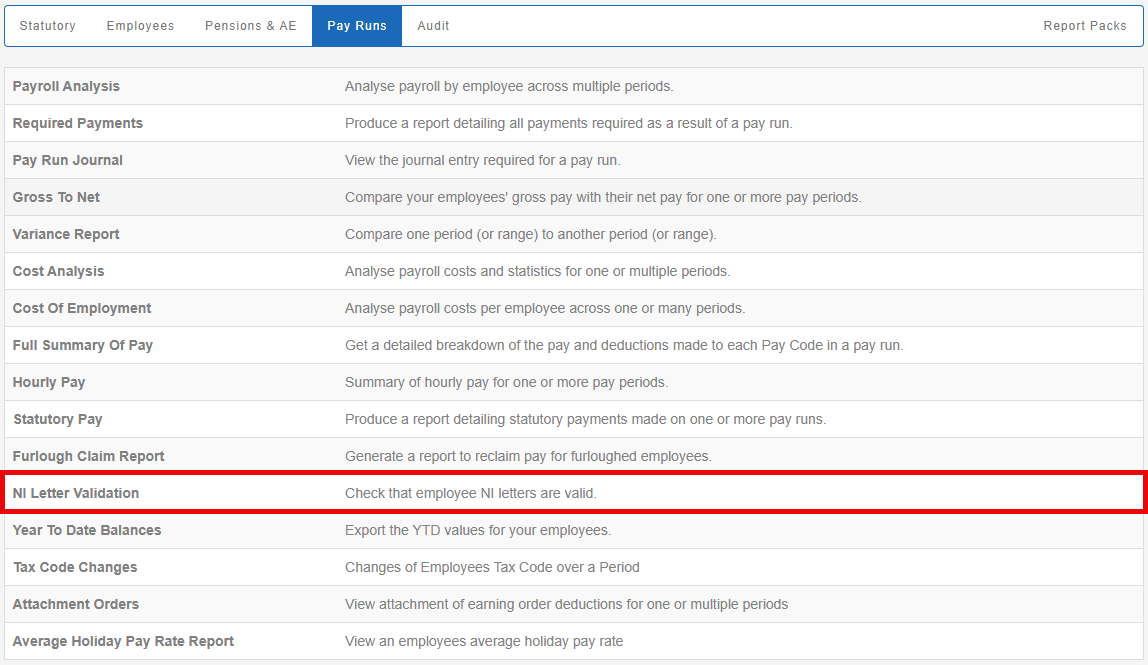This screenshot has height=665, width=1148.
Task: Select the Pensions & AE tab
Action: click(251, 26)
